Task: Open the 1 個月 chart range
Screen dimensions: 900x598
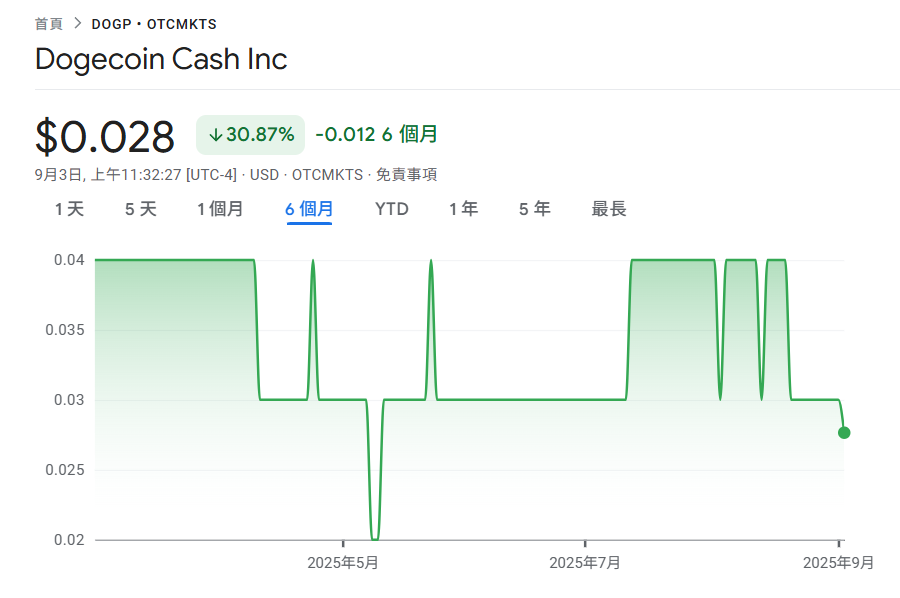Action: tap(220, 209)
